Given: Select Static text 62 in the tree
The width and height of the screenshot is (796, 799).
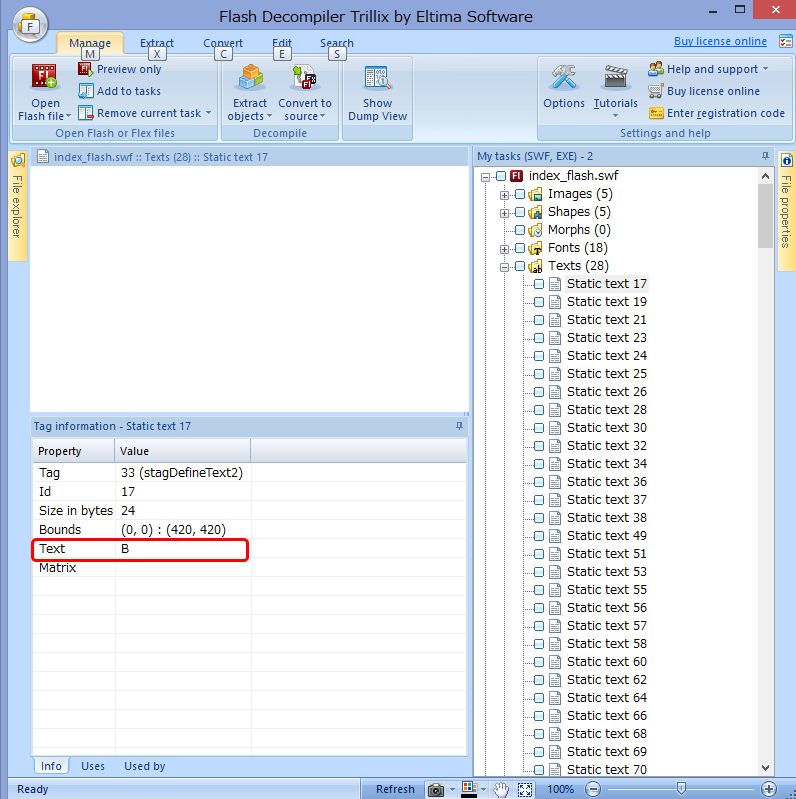Looking at the screenshot, I should (x=606, y=680).
